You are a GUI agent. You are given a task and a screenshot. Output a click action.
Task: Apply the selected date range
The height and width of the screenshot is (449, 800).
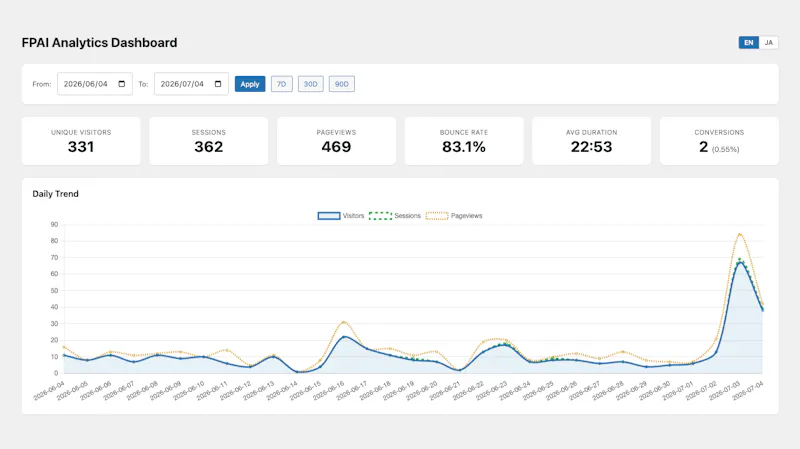pyautogui.click(x=250, y=84)
